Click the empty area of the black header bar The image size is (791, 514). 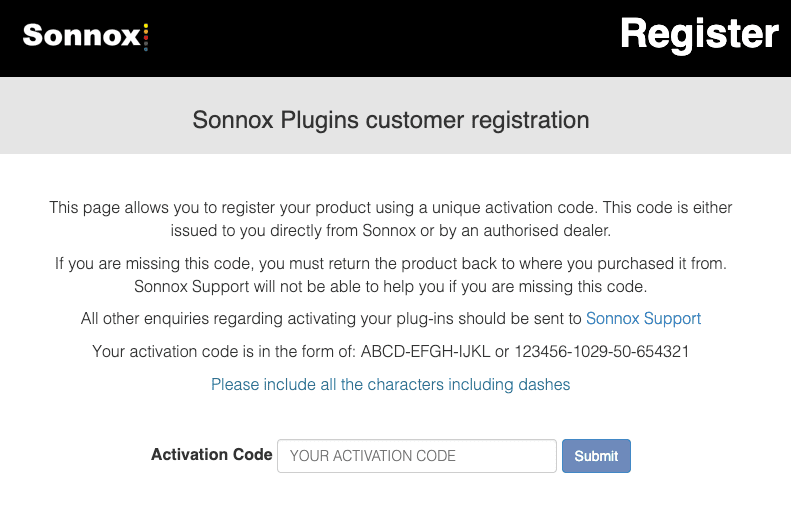point(383,38)
